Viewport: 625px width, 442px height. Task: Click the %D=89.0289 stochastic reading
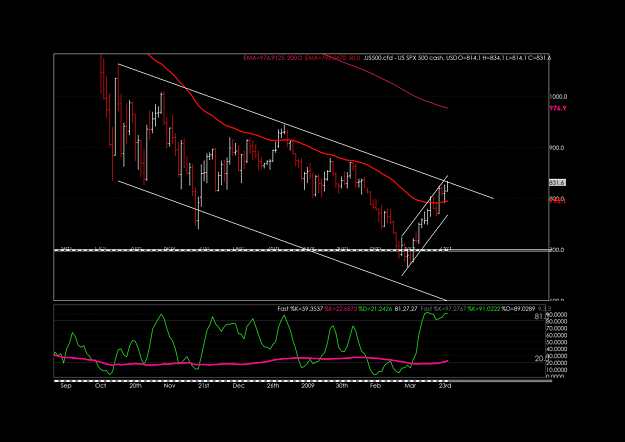[x=518, y=308]
